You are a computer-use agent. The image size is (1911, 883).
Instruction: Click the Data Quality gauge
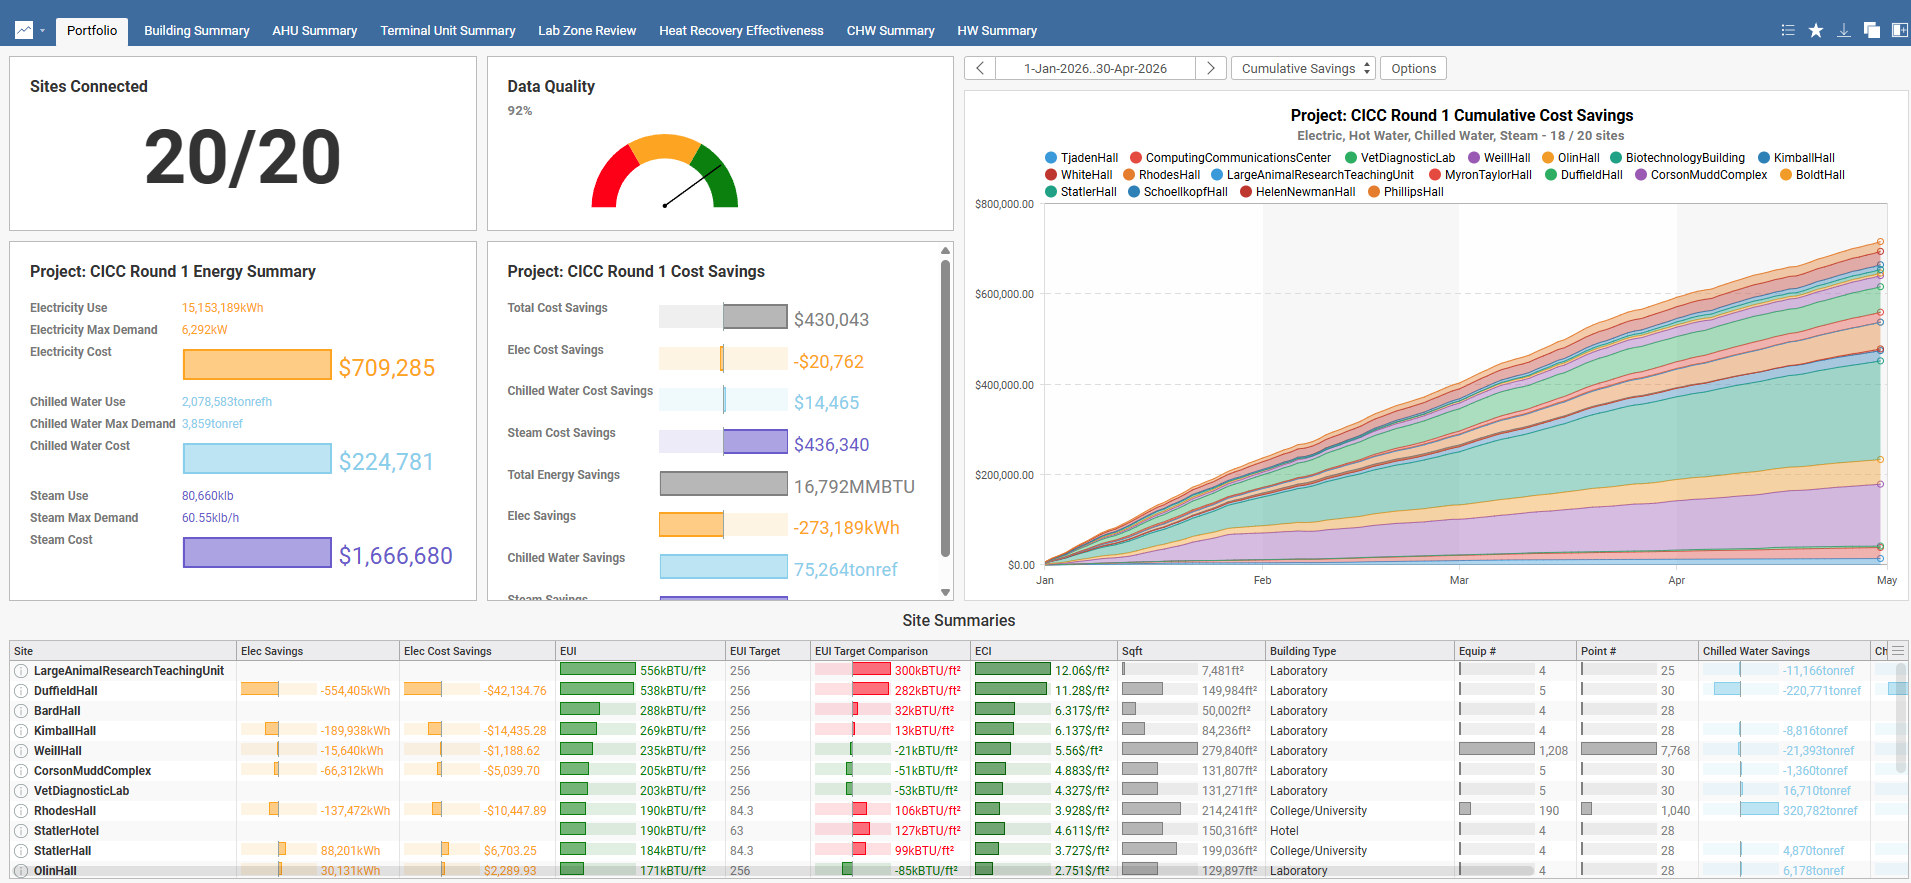(x=664, y=171)
